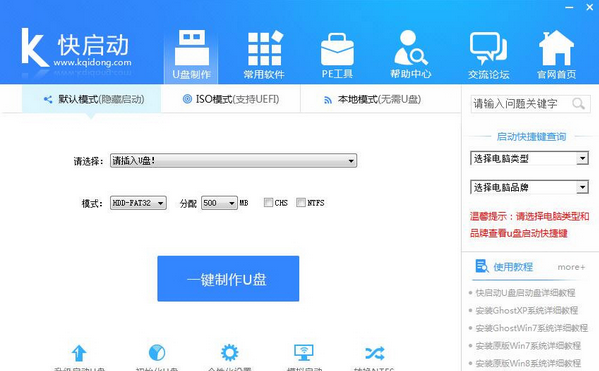This screenshot has width=599, height=371.
Task: Click www.kqidong.com website text
Action: (92, 62)
